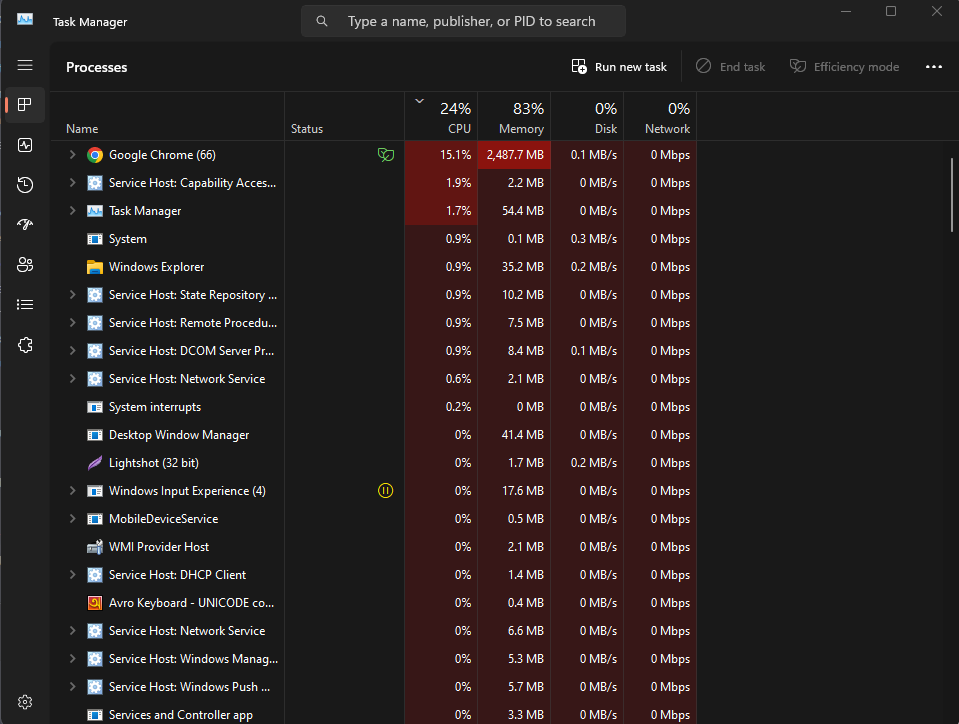
Task: Click the Processes page heading
Action: (x=97, y=67)
